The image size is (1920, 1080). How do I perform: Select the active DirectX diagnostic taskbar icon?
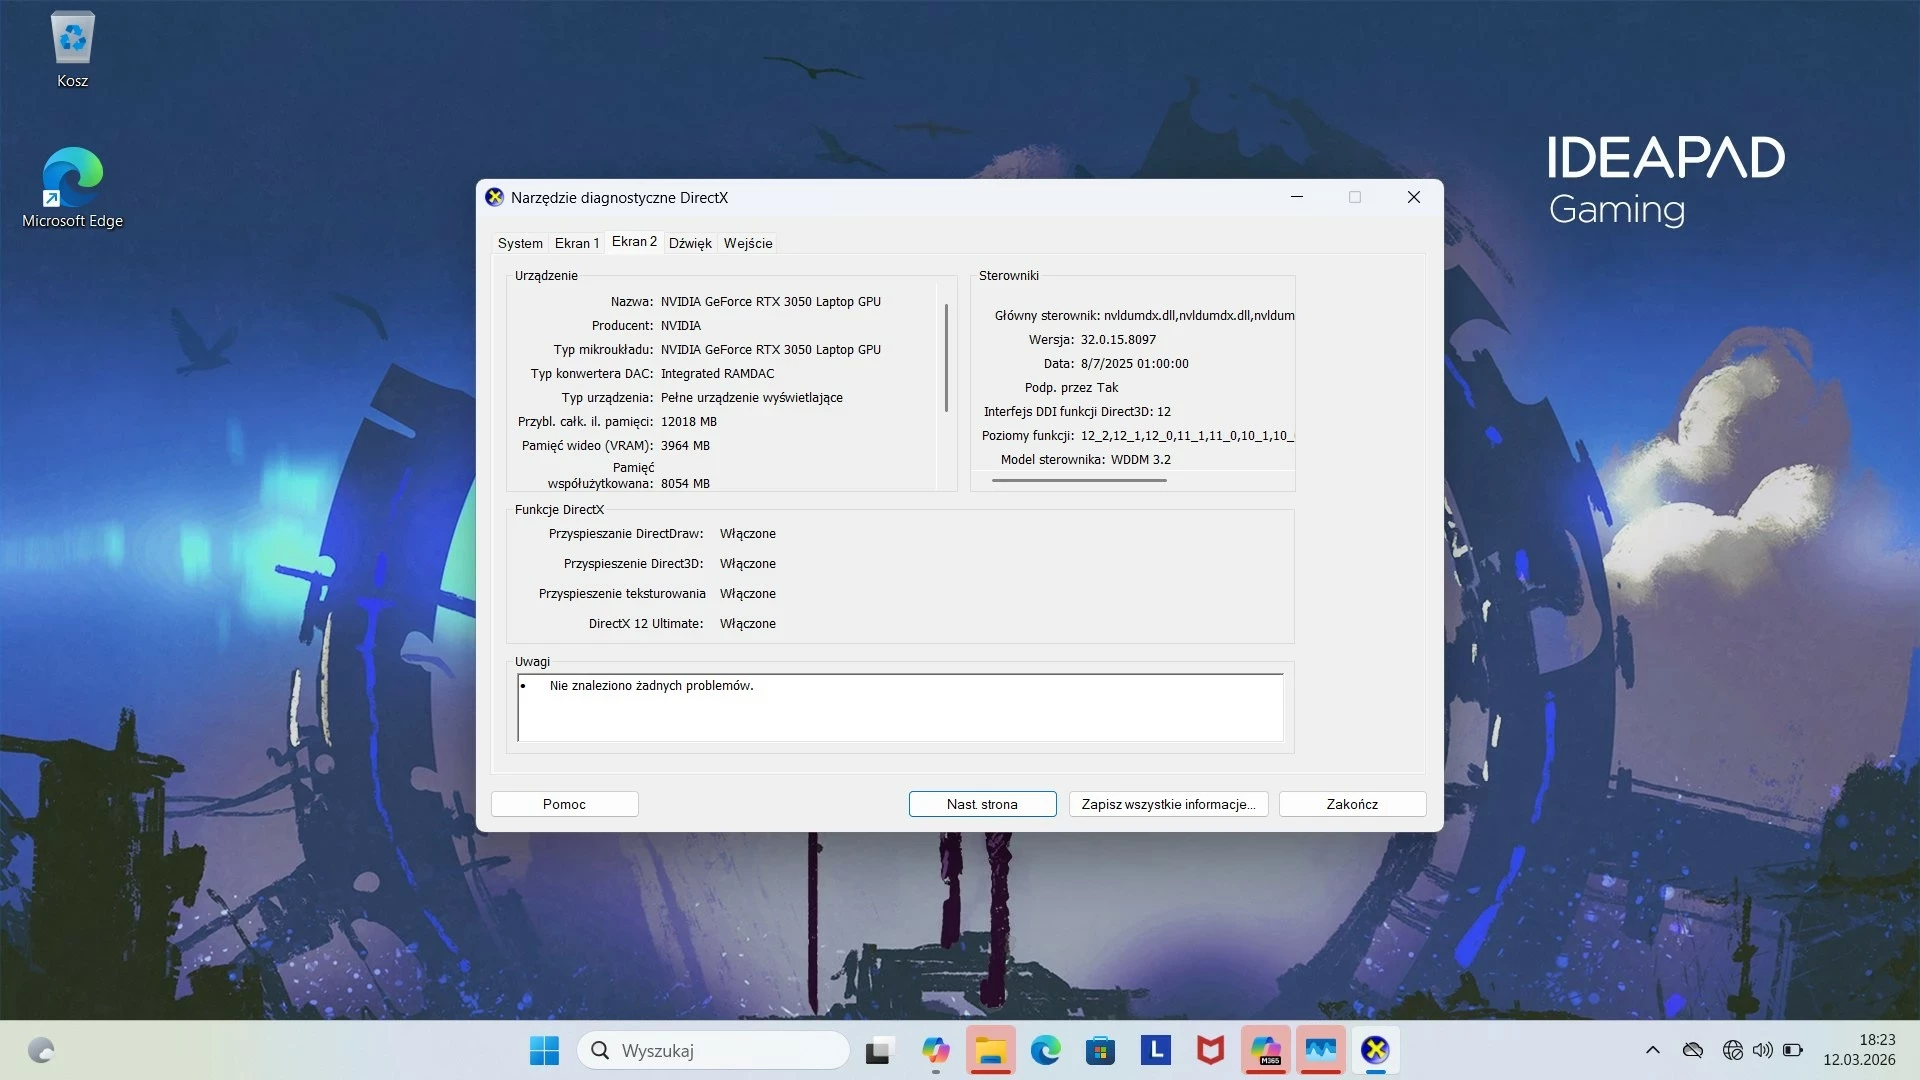[1375, 1050]
